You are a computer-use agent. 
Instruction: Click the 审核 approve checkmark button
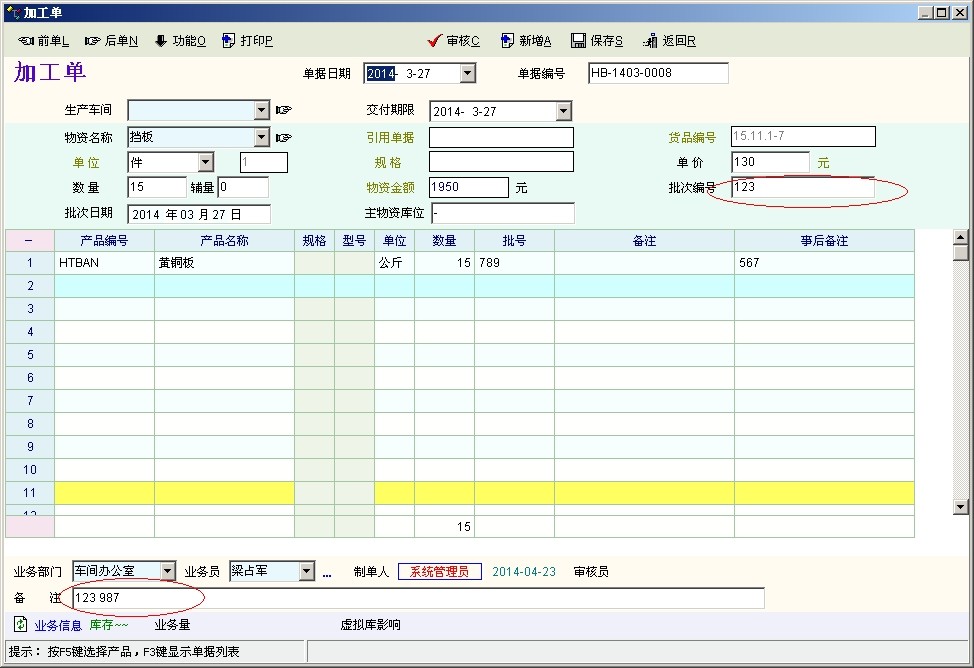click(453, 41)
